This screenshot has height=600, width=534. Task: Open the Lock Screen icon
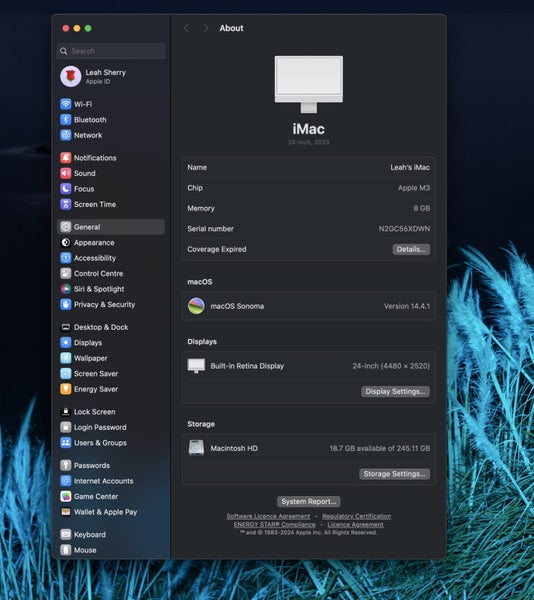(66, 412)
